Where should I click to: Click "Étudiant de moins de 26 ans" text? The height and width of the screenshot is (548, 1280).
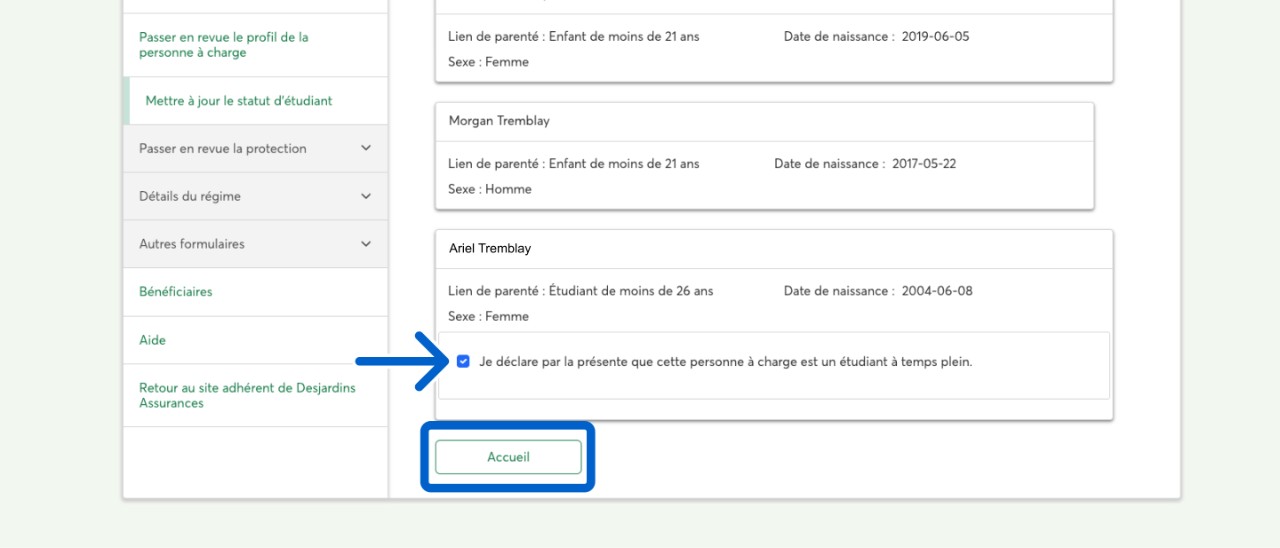pyautogui.click(x=630, y=291)
